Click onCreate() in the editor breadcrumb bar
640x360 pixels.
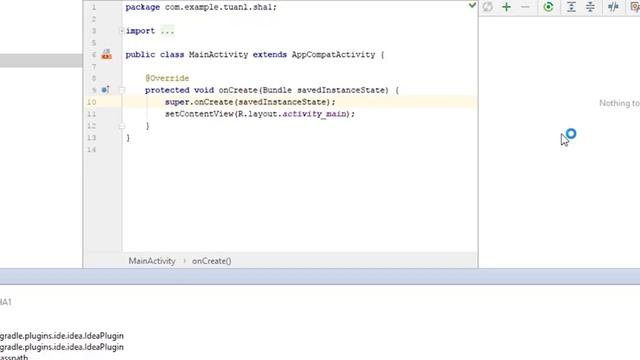click(x=211, y=261)
